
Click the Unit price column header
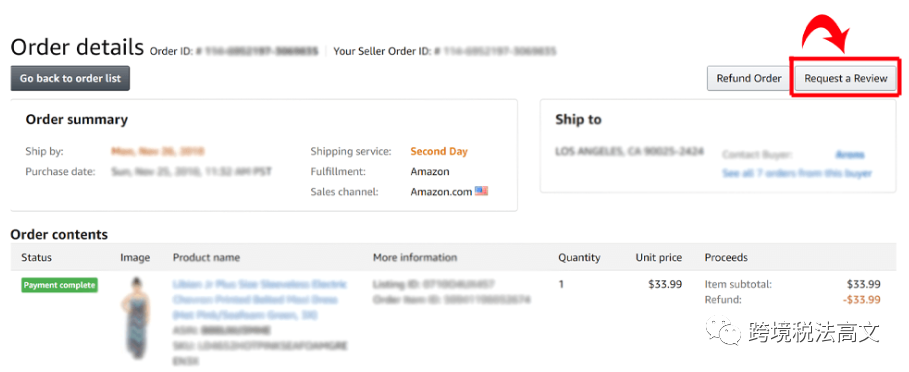(x=659, y=257)
